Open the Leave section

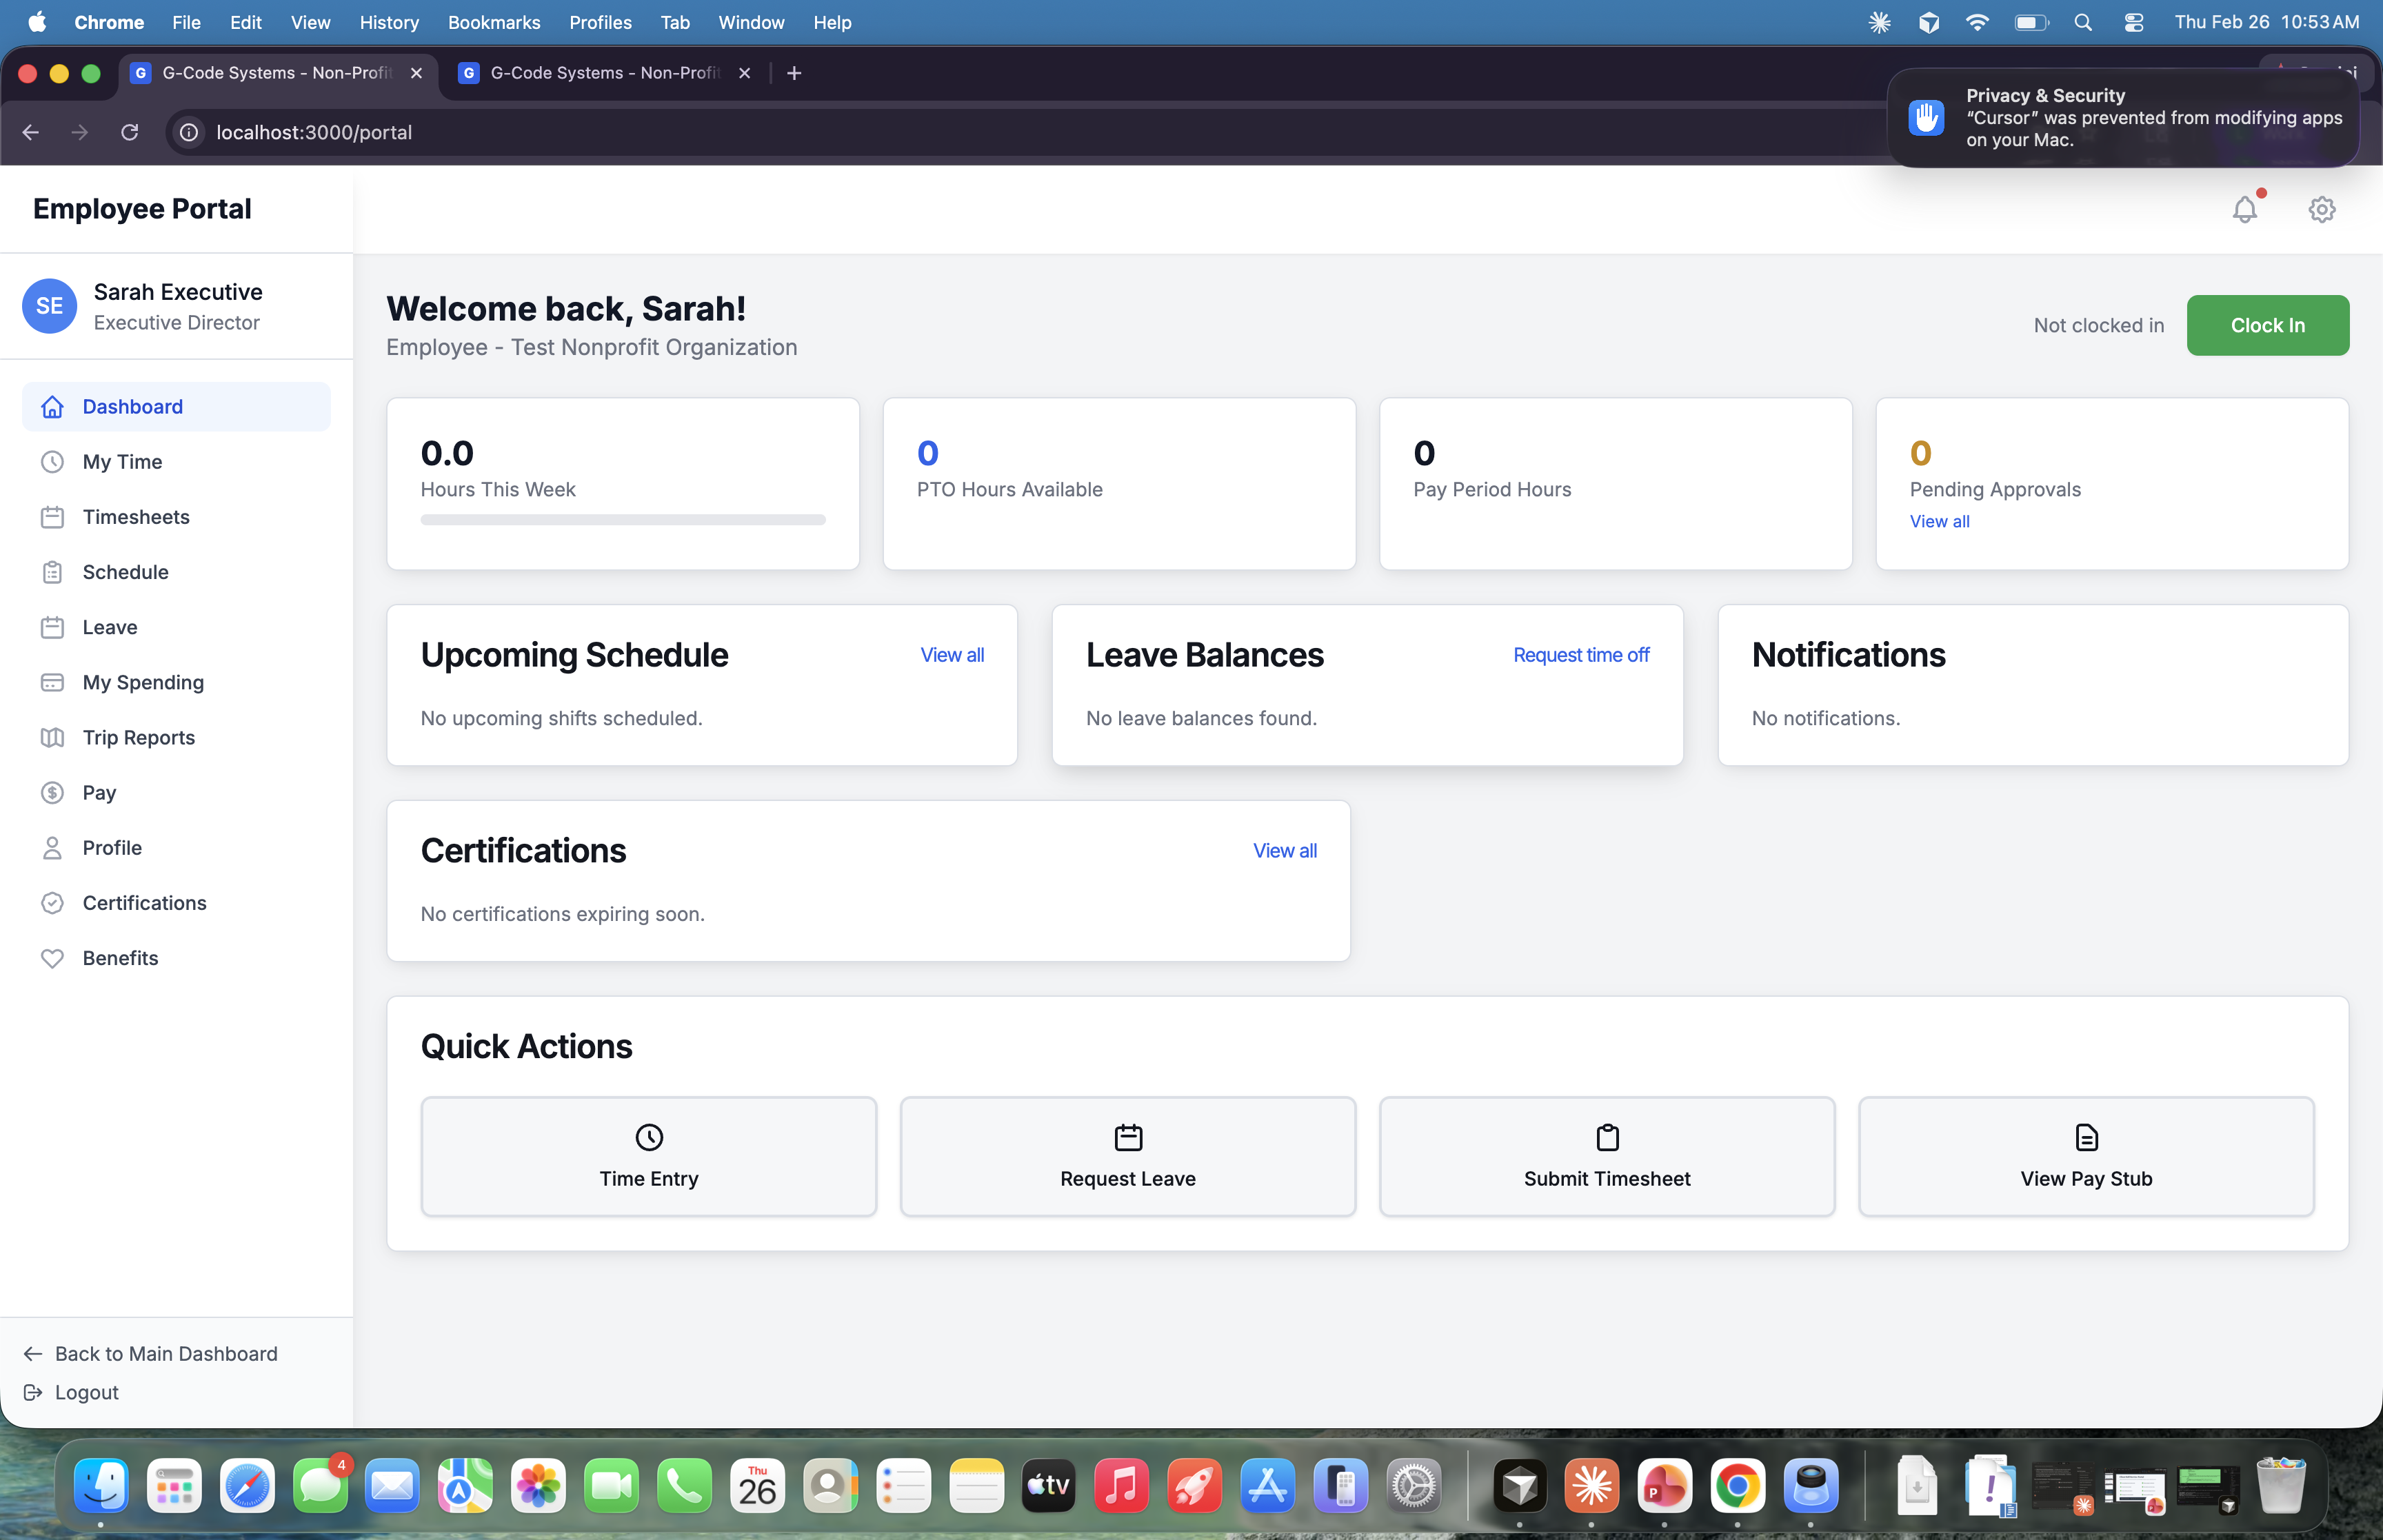point(109,627)
